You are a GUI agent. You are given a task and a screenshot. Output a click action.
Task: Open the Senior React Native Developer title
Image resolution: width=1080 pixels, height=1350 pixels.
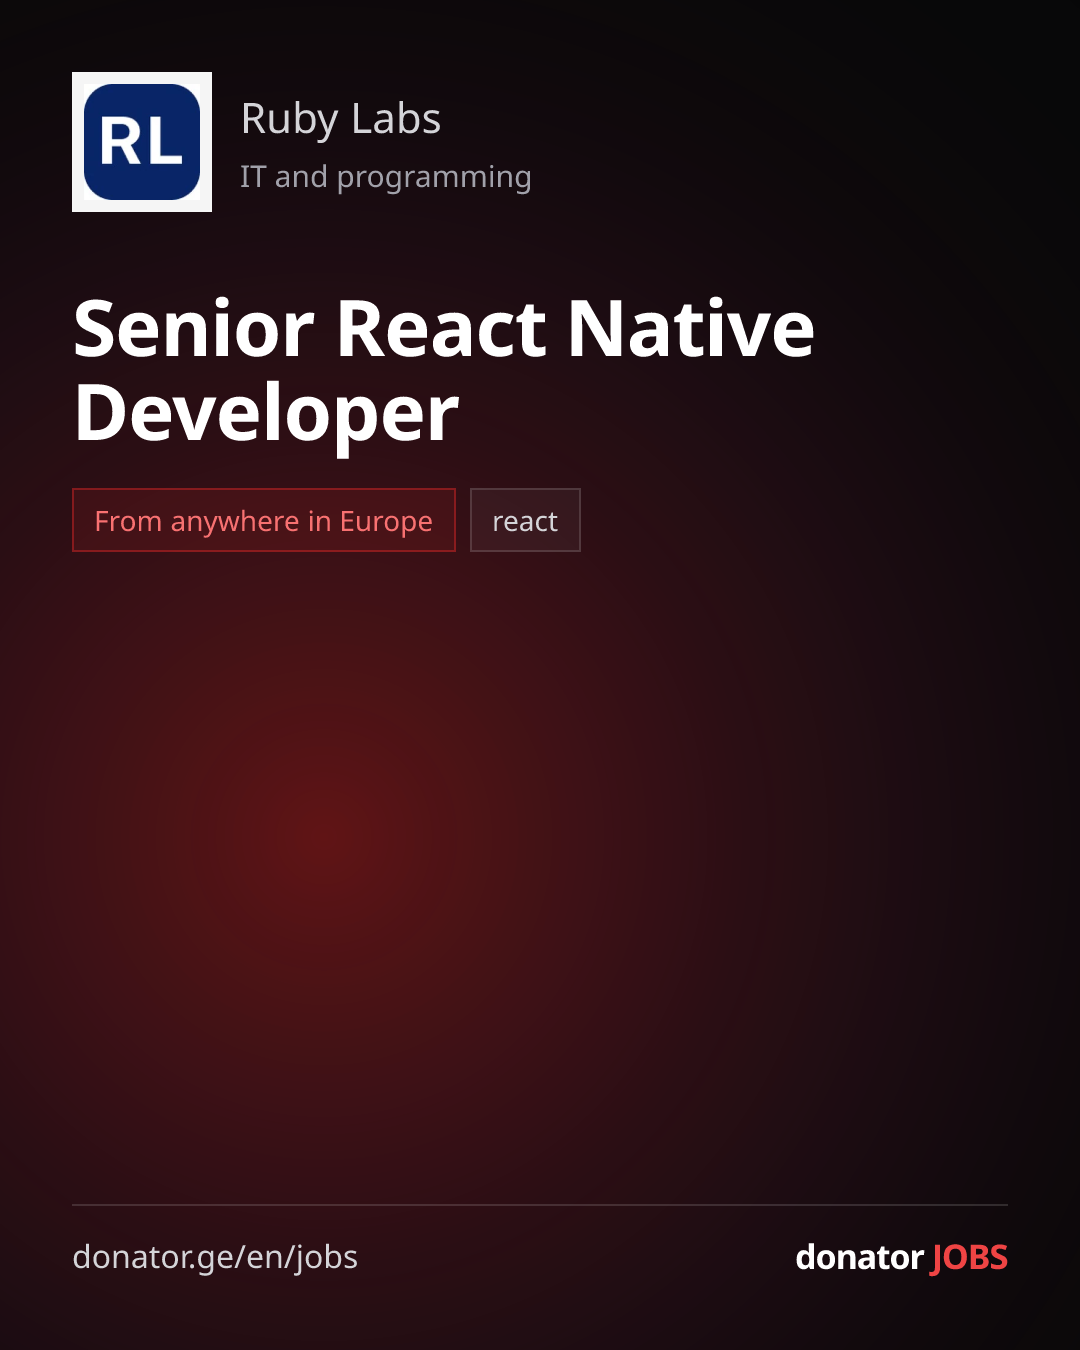click(x=444, y=370)
